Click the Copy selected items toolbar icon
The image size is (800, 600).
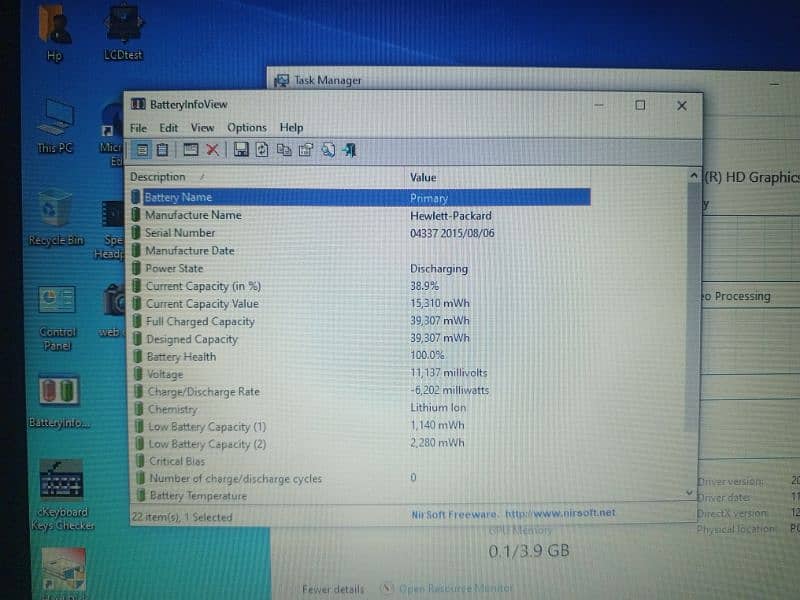[284, 150]
